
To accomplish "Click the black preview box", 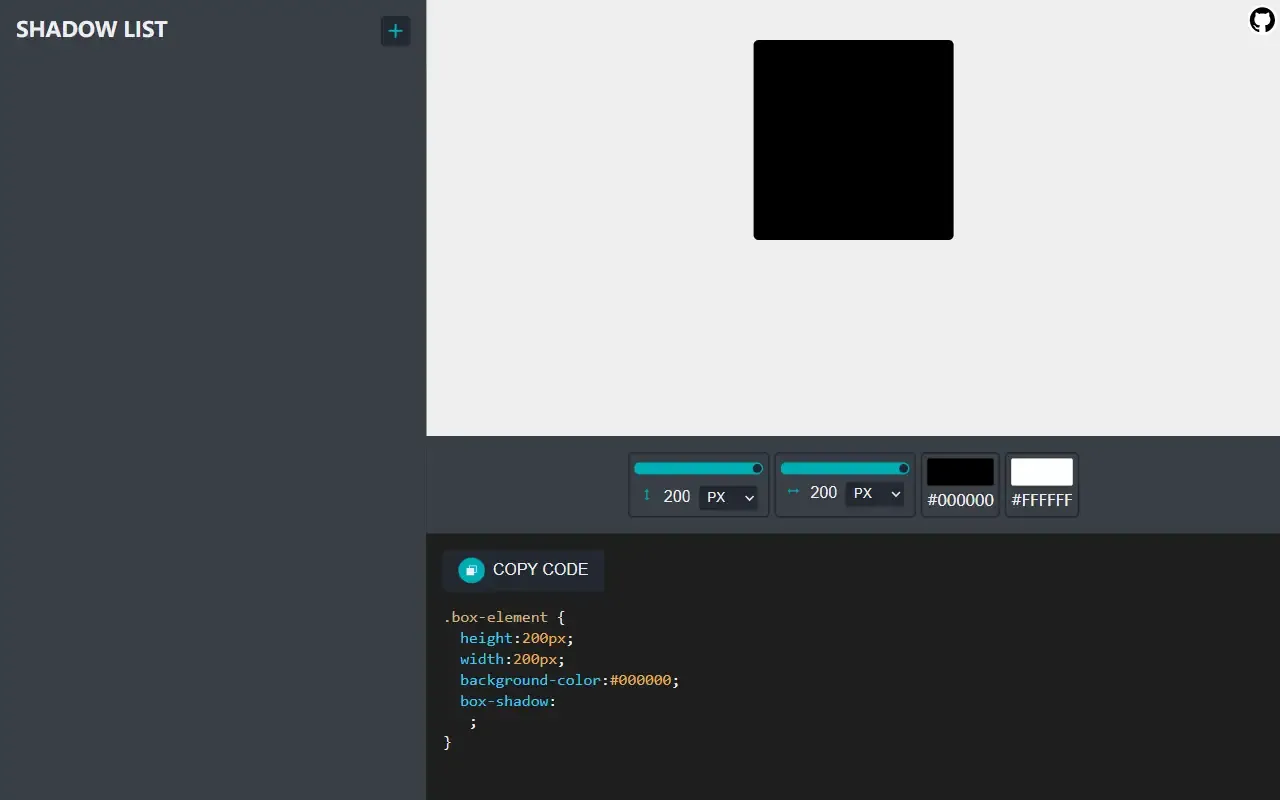I will click(853, 140).
